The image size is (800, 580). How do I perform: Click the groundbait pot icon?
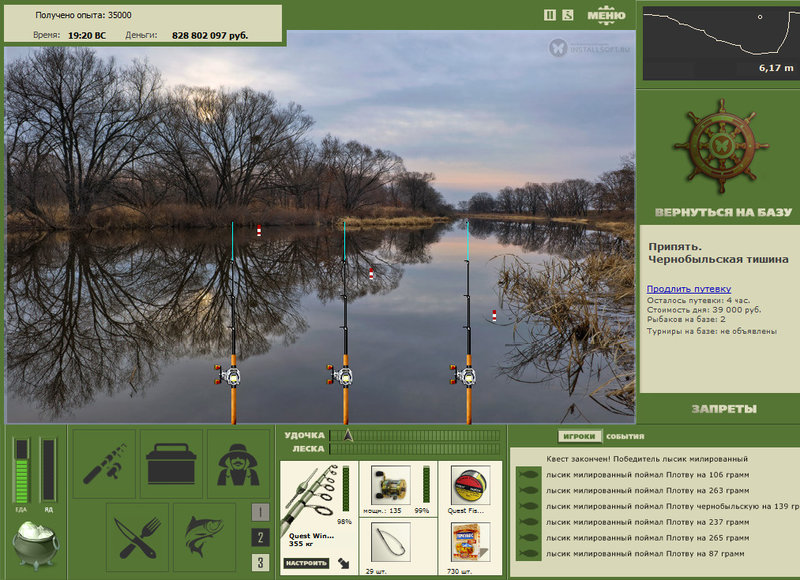[x=35, y=545]
